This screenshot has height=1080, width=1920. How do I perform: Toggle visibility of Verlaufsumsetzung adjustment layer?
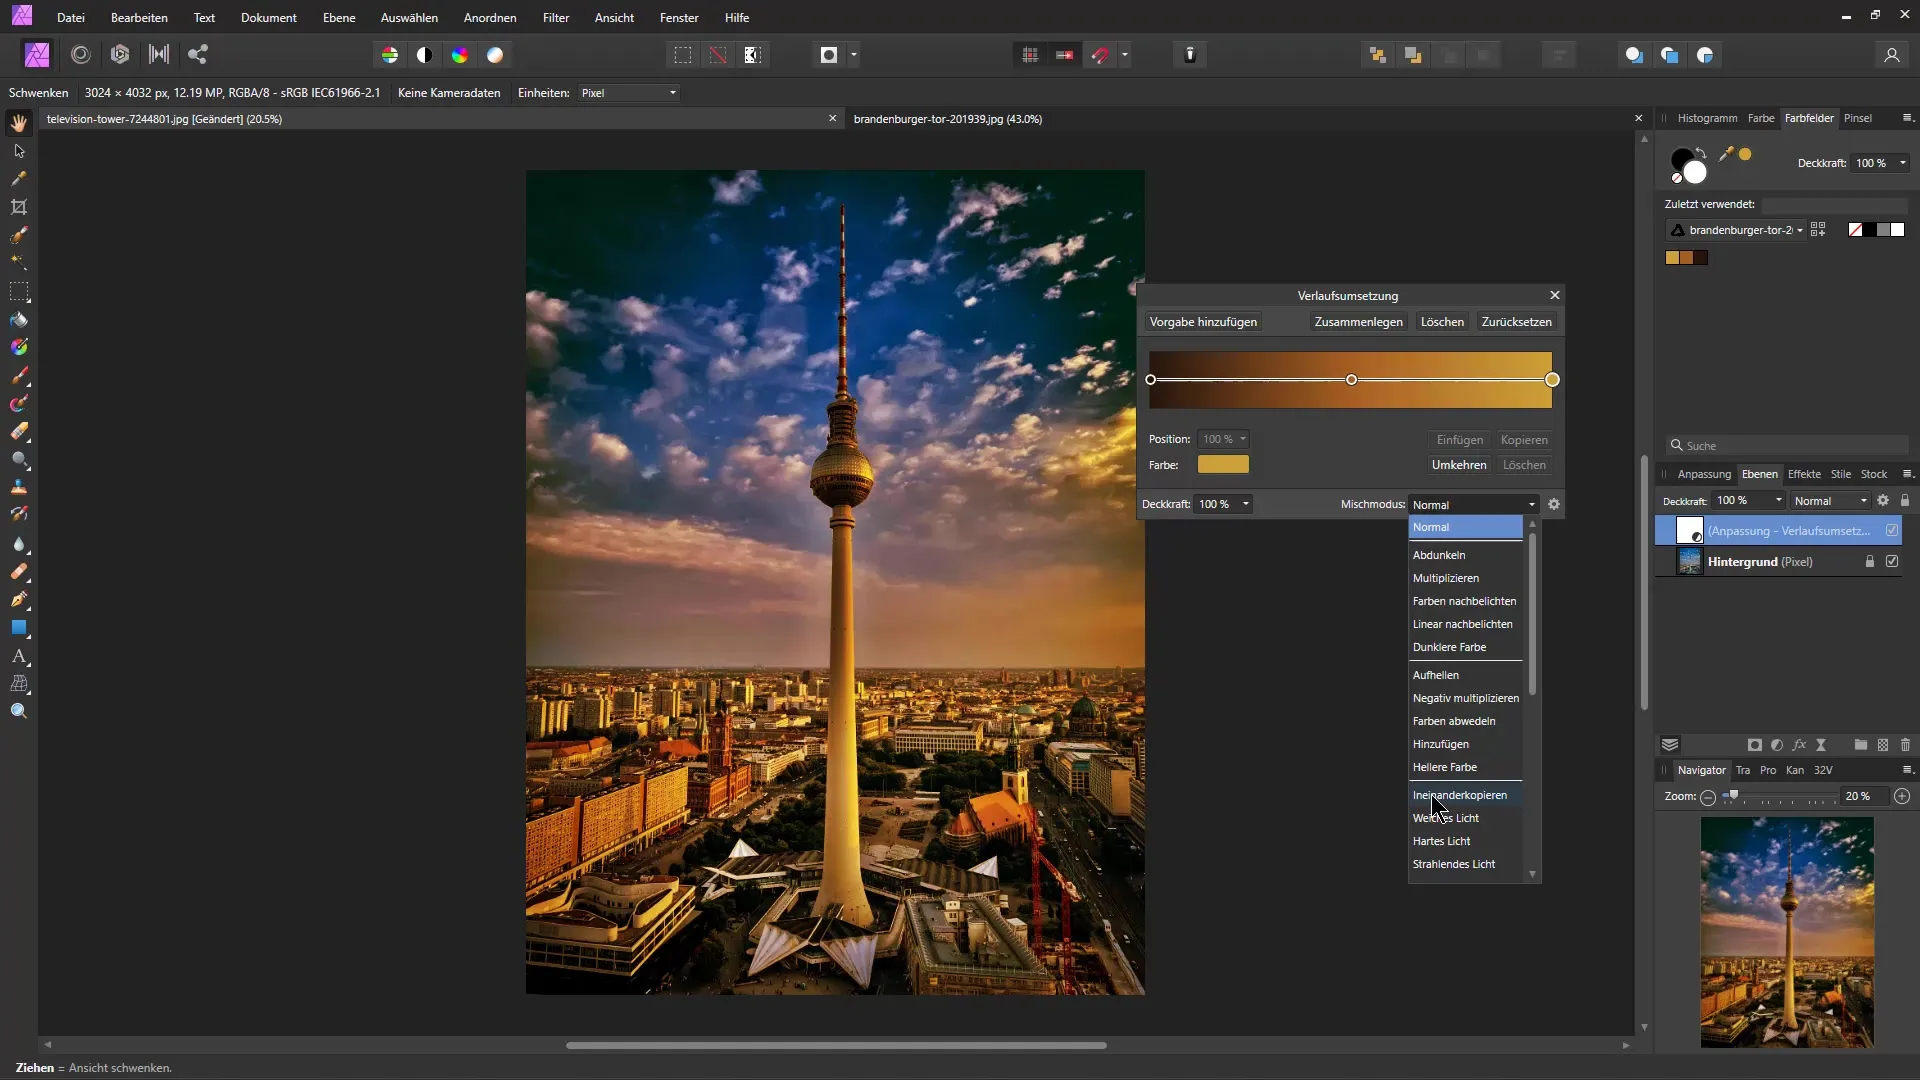click(x=1892, y=531)
